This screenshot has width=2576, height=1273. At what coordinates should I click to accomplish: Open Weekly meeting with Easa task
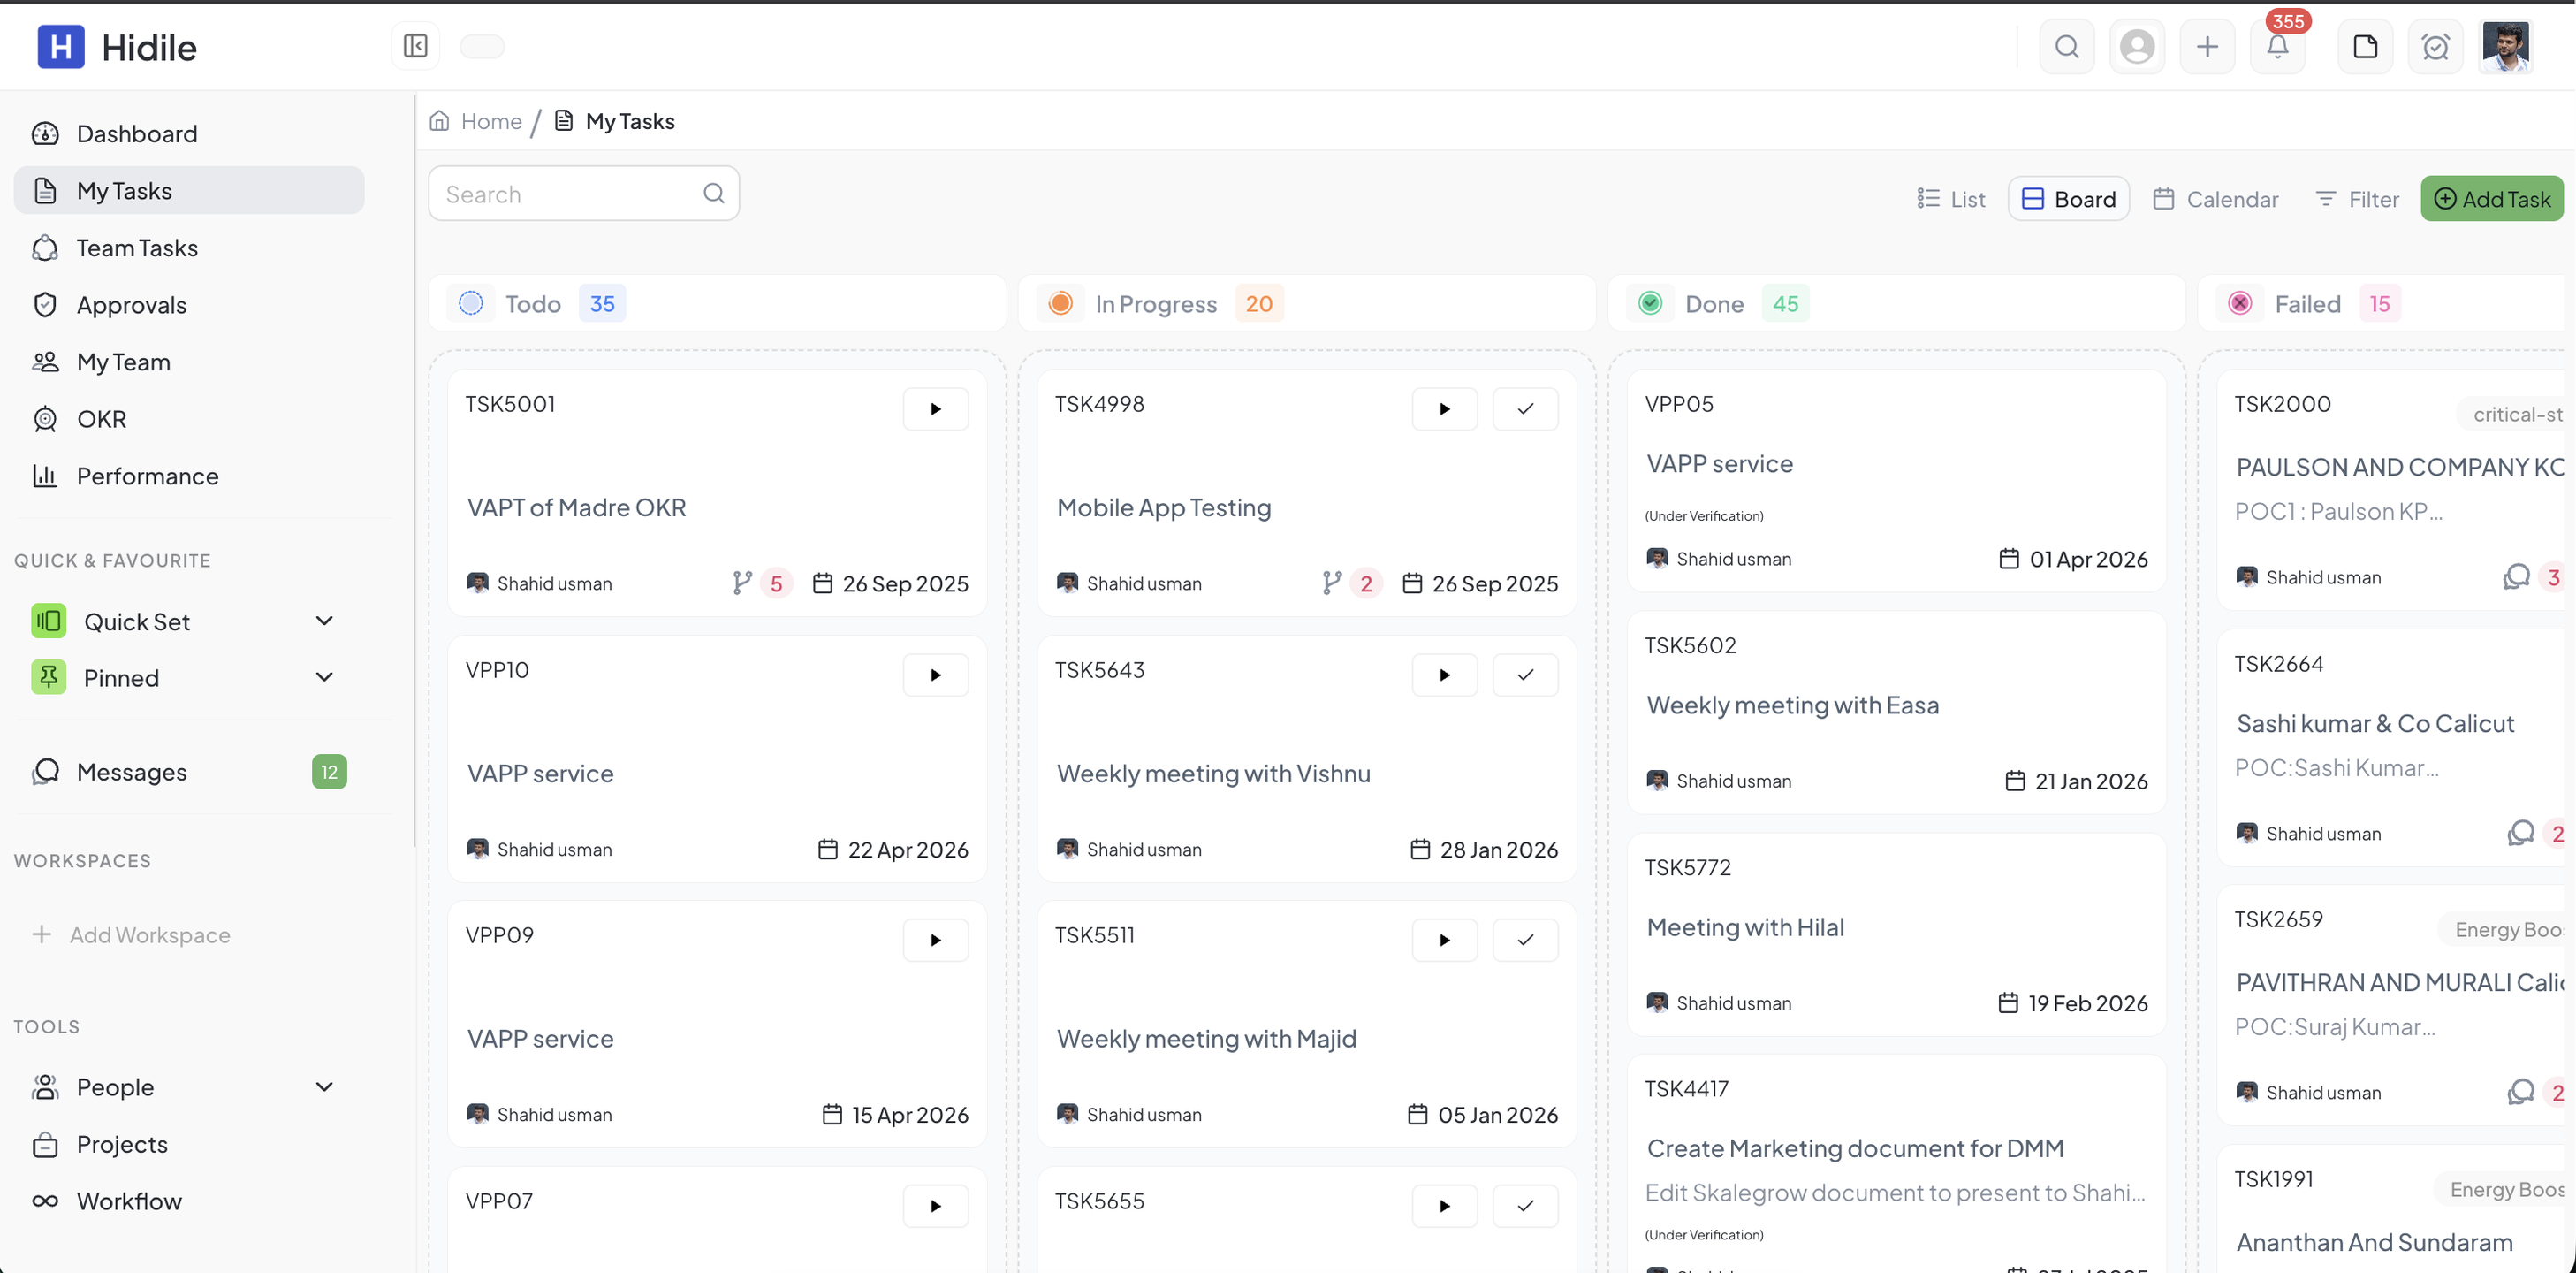tap(1792, 705)
